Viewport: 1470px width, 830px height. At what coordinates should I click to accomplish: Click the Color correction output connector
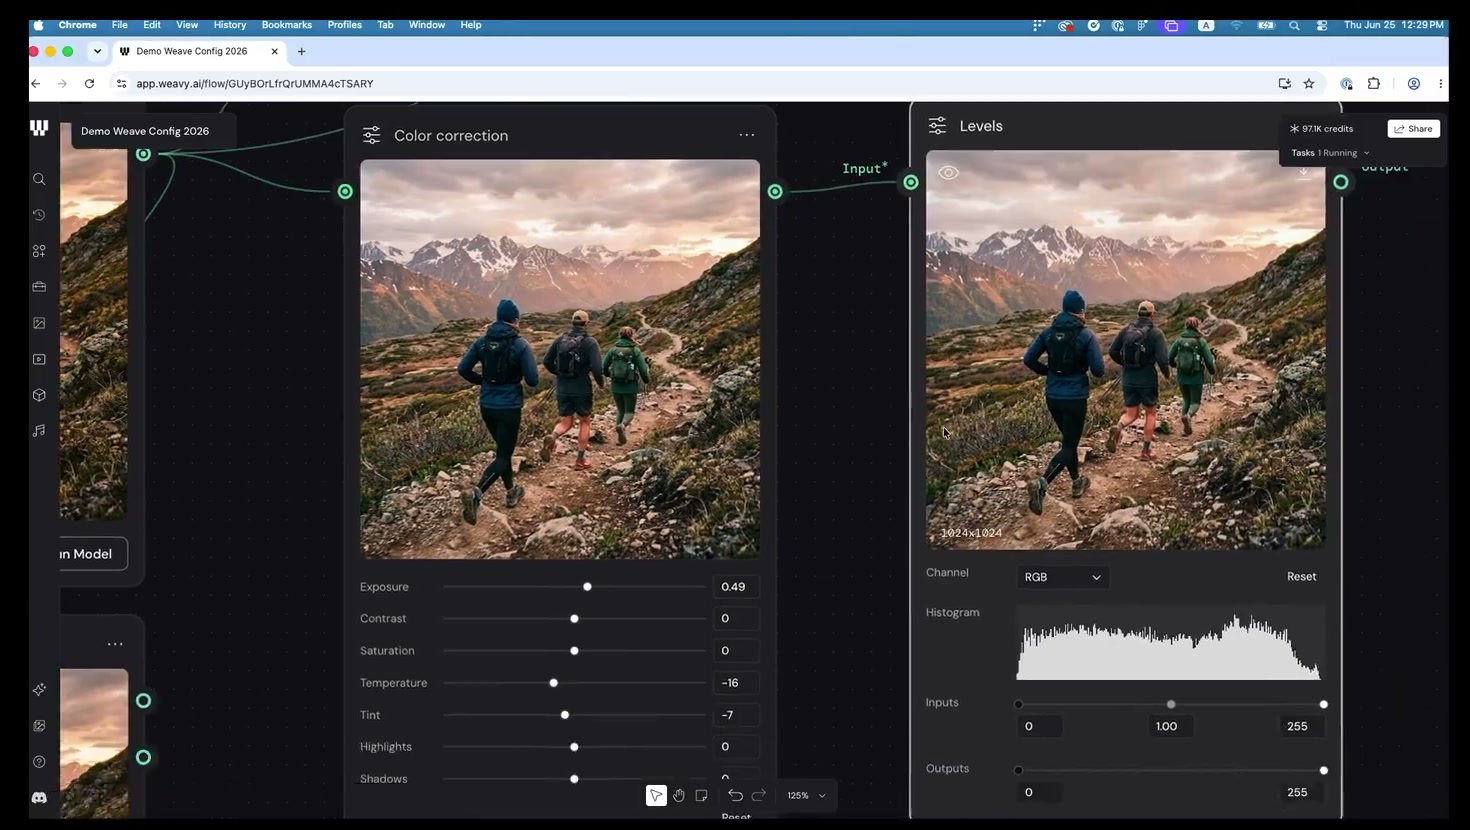click(775, 191)
